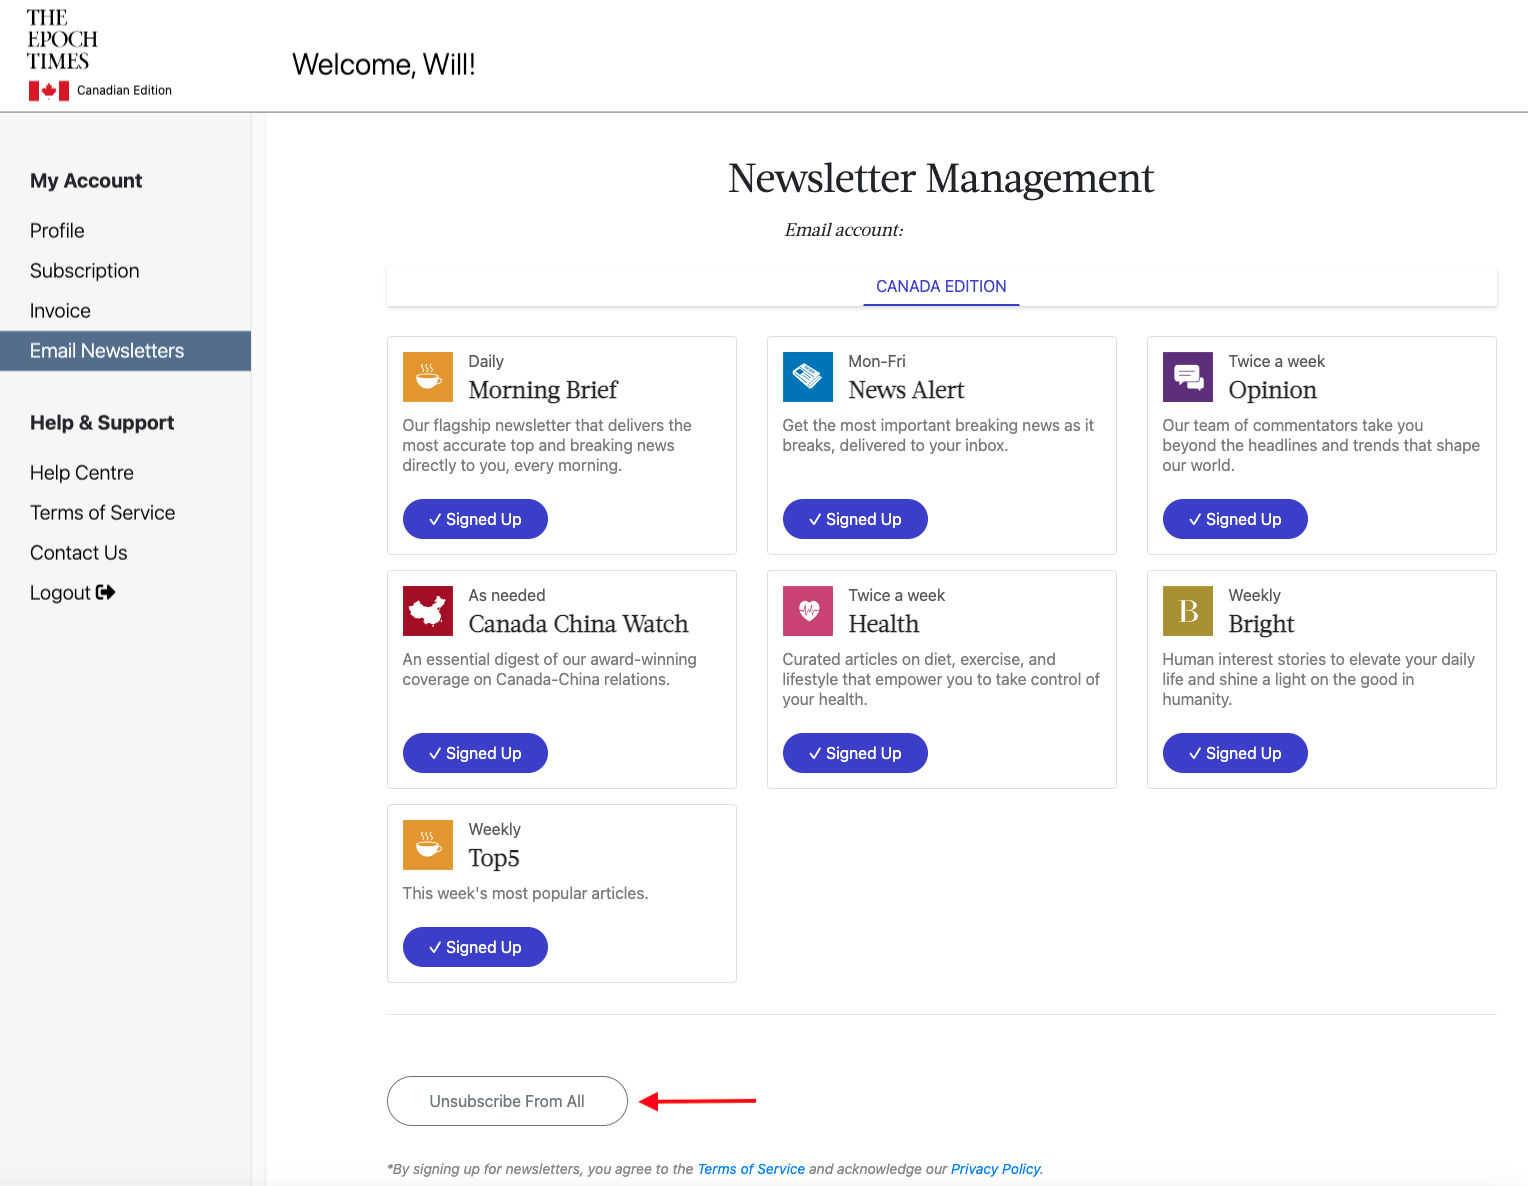This screenshot has width=1528, height=1186.
Task: Toggle Top5 Signed Up button
Action: (475, 947)
